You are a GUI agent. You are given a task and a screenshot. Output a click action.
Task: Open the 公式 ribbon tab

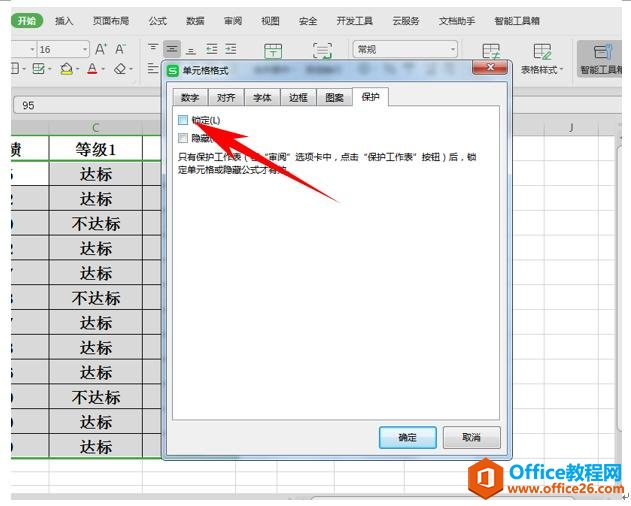point(157,21)
